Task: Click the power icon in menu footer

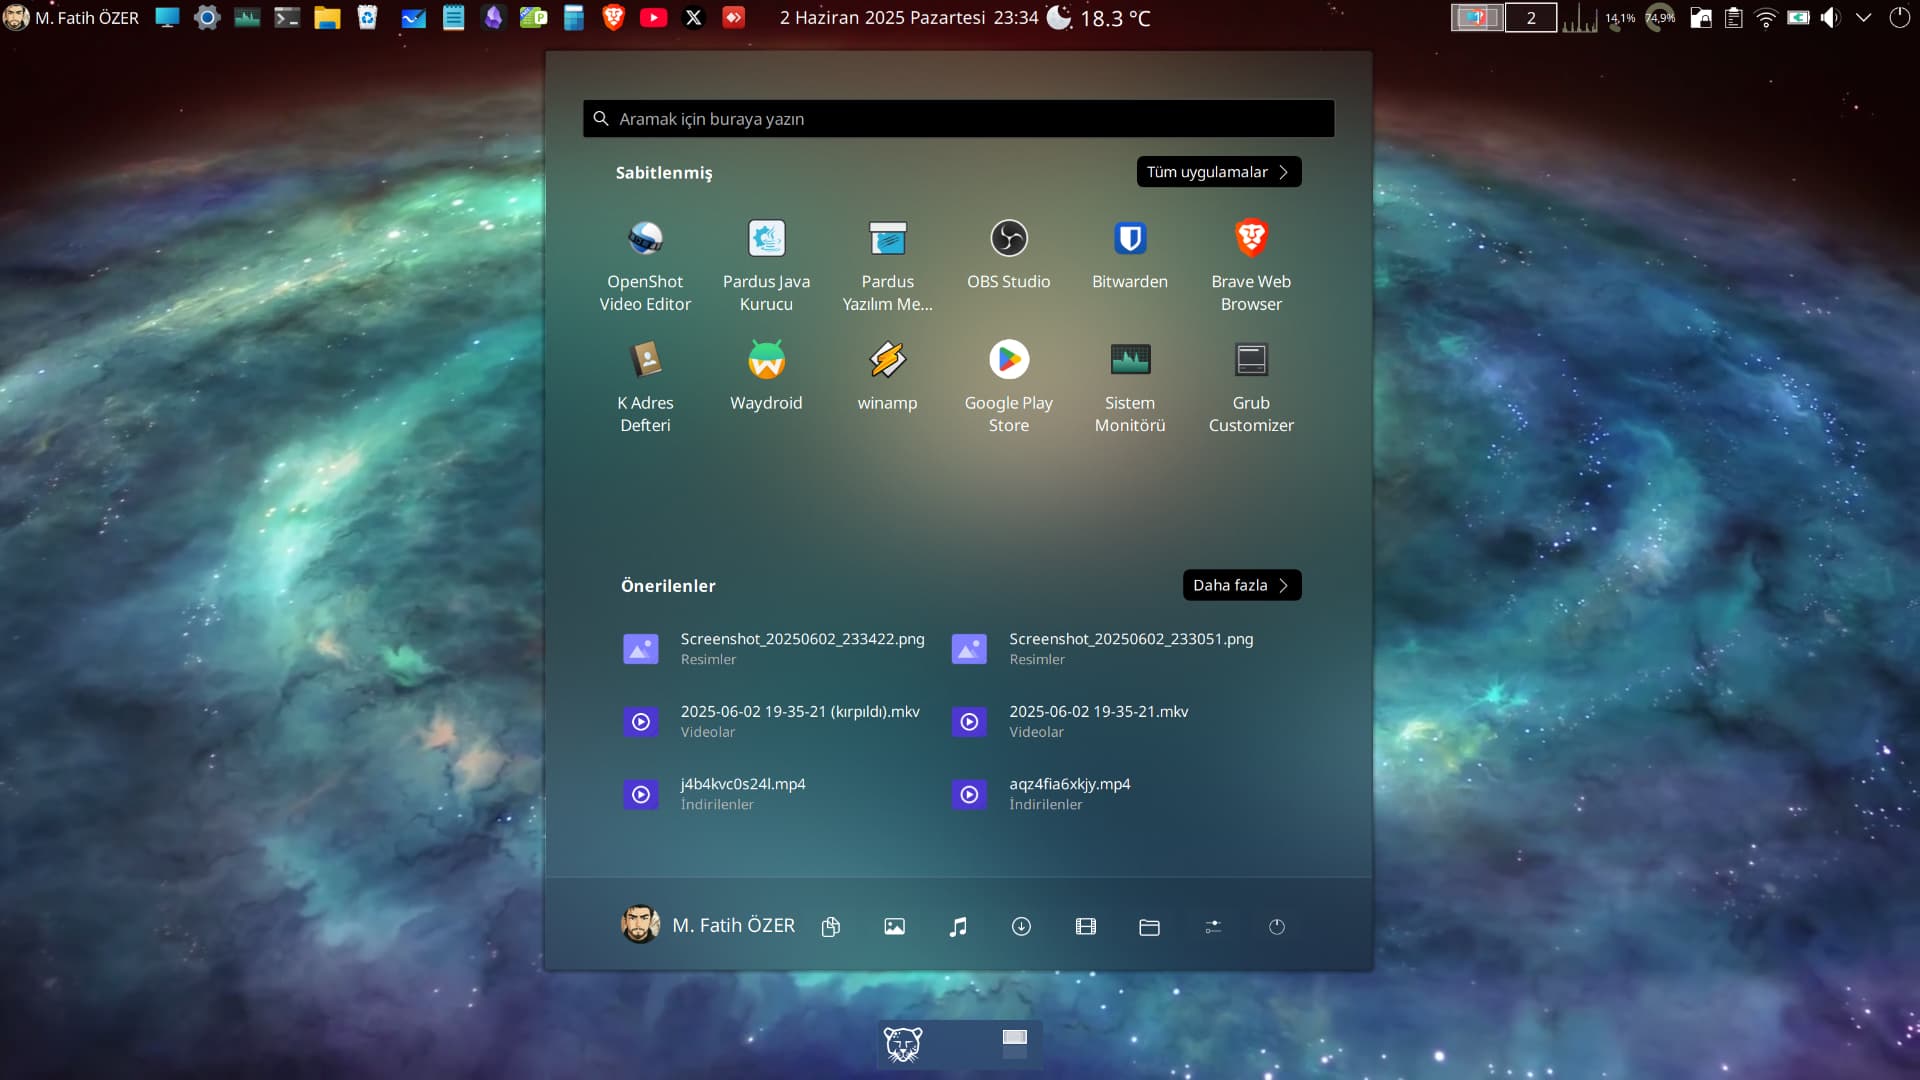Action: pos(1277,927)
